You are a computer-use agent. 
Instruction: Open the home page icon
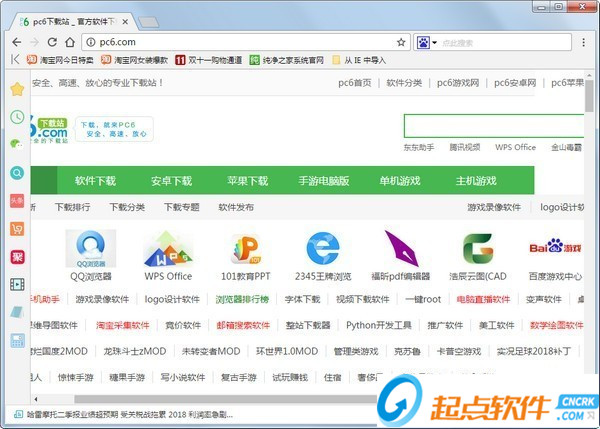(70, 42)
